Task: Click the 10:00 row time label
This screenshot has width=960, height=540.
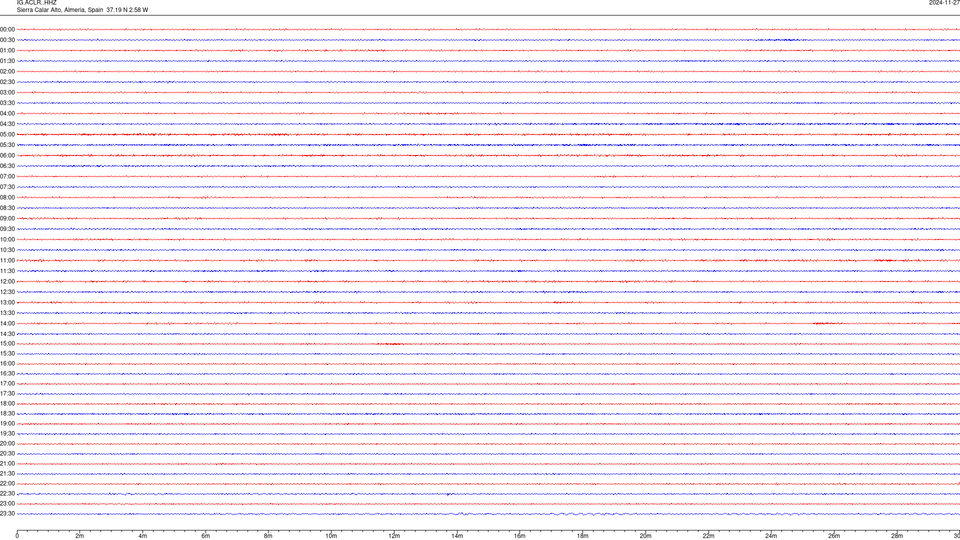Action: click(x=7, y=239)
